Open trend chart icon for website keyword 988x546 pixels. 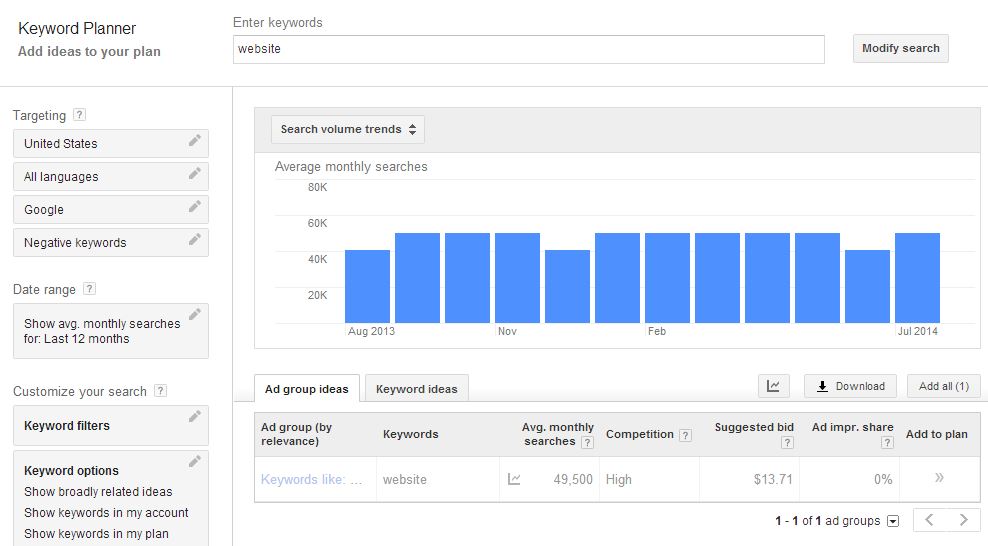514,479
